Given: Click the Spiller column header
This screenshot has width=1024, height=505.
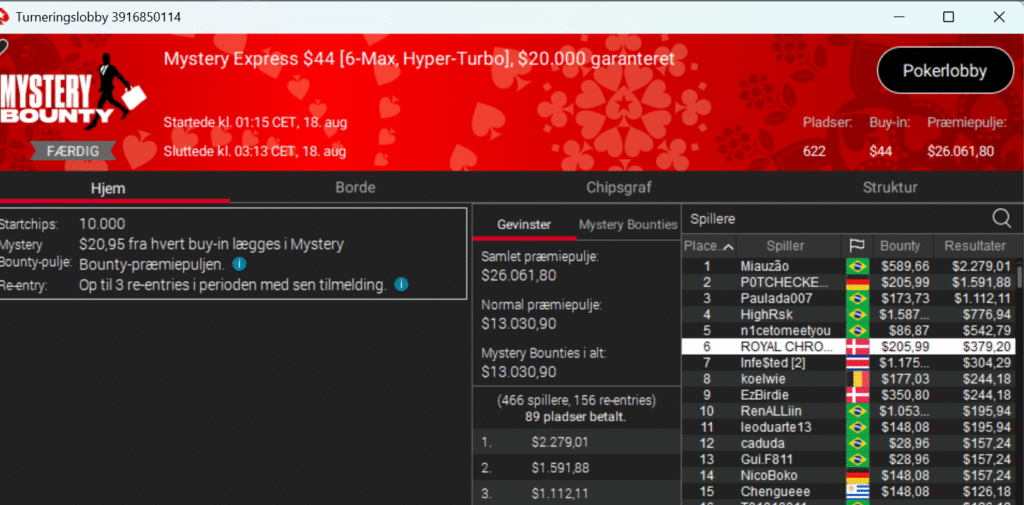Looking at the screenshot, I should 785,246.
